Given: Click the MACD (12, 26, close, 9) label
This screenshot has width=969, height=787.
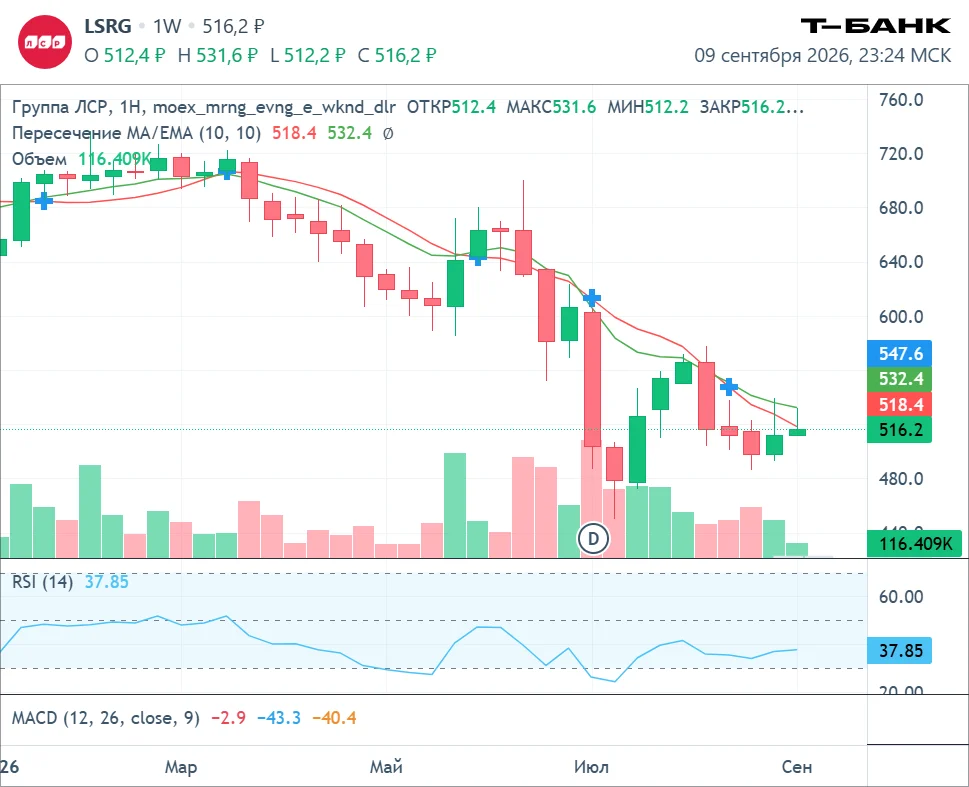Looking at the screenshot, I should (x=106, y=718).
